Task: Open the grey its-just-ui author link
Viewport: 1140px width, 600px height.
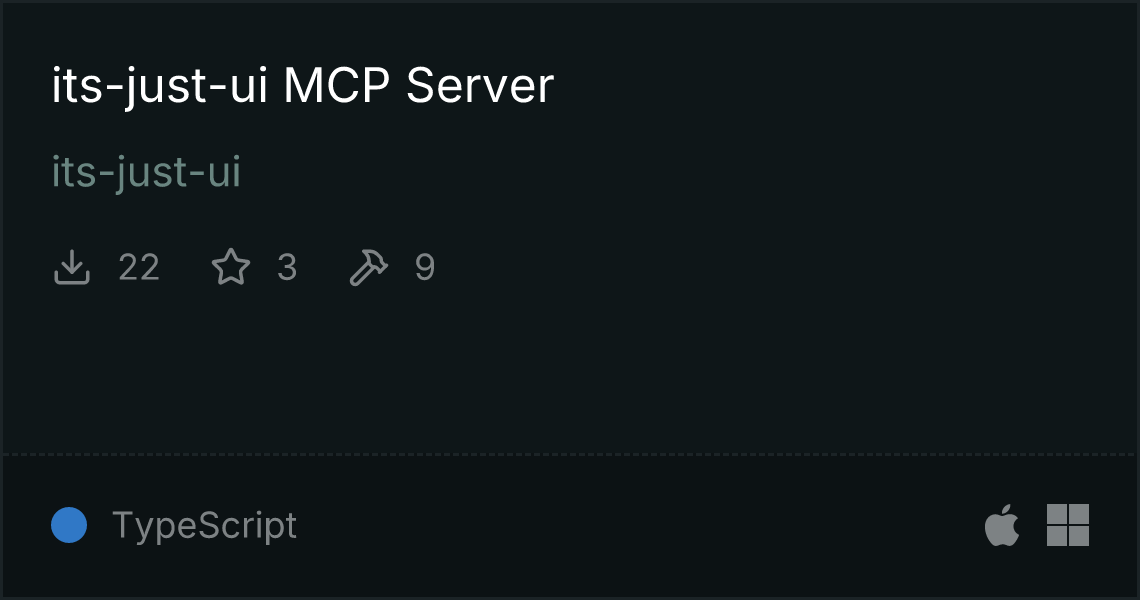Action: coord(146,173)
